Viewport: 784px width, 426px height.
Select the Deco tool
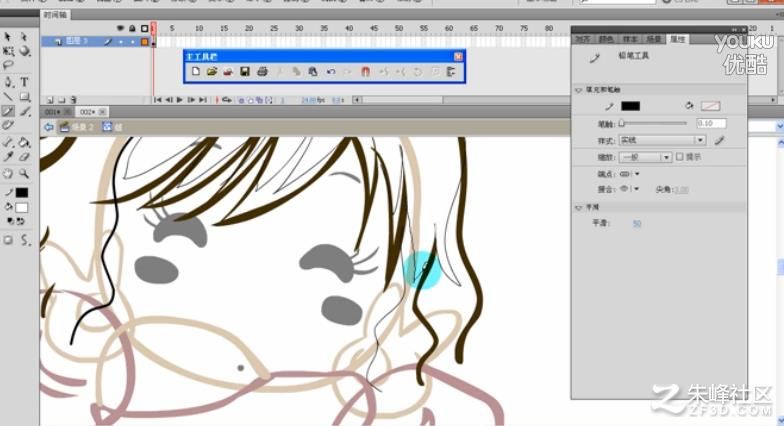click(8, 125)
